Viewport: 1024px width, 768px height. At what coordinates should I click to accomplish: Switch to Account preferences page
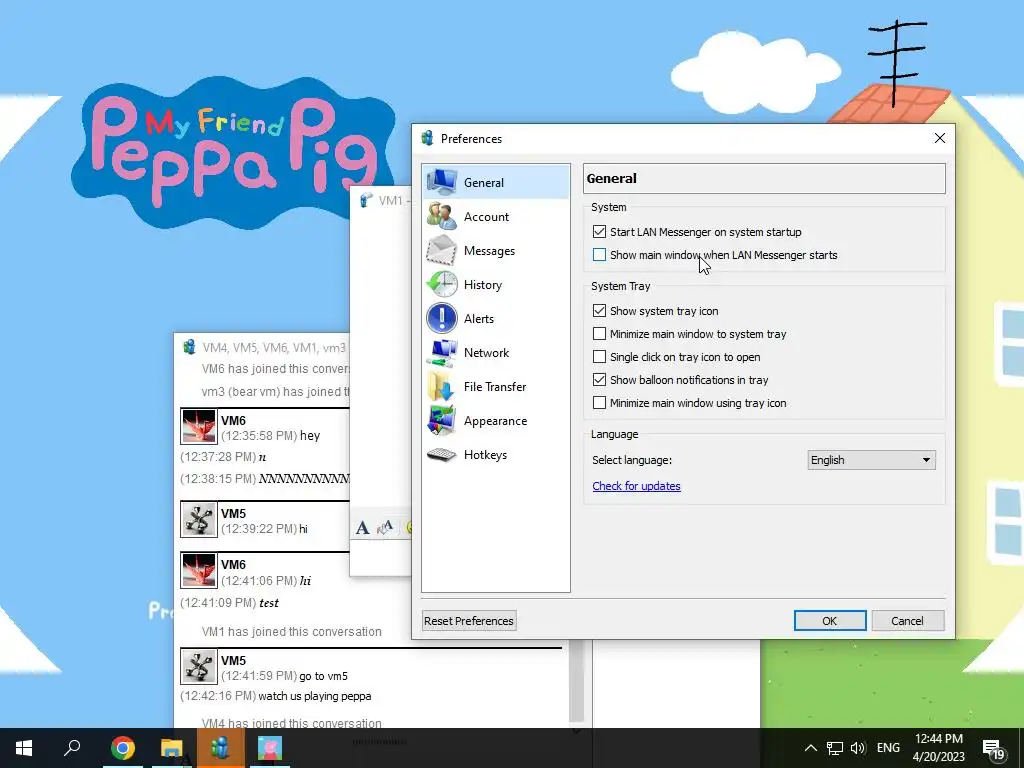click(x=496, y=216)
